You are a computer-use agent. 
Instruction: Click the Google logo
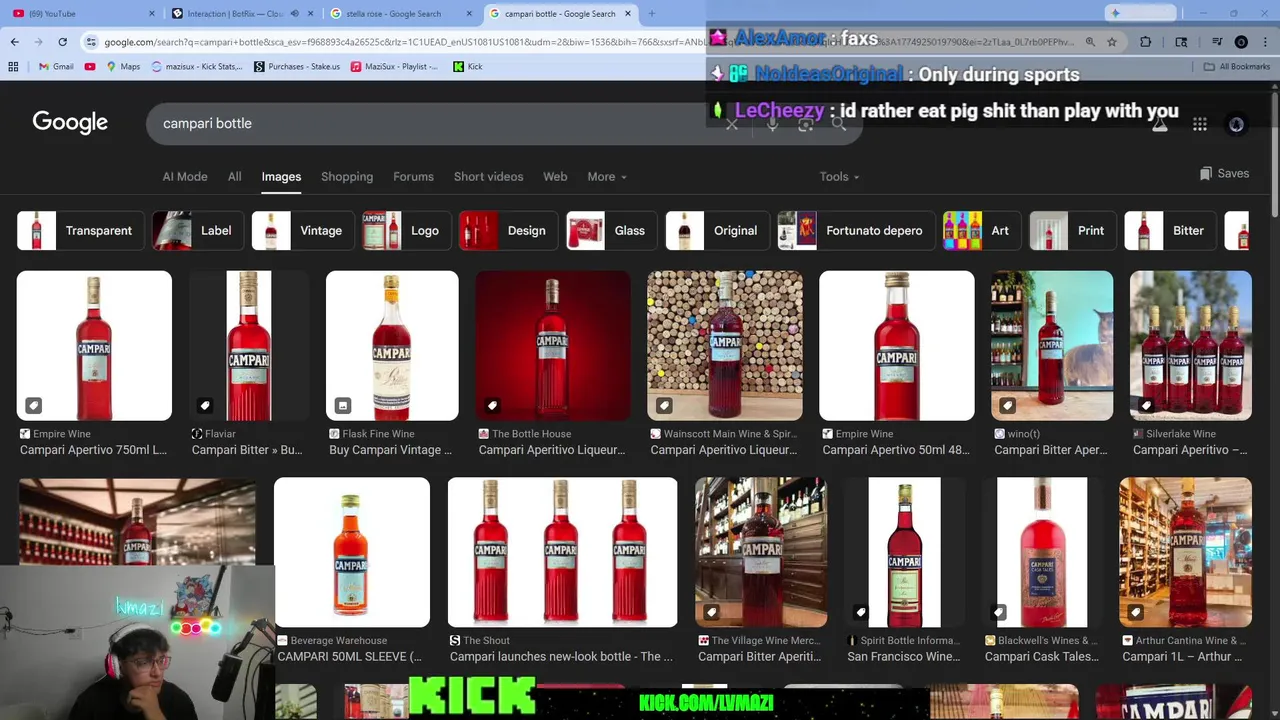pyautogui.click(x=70, y=122)
